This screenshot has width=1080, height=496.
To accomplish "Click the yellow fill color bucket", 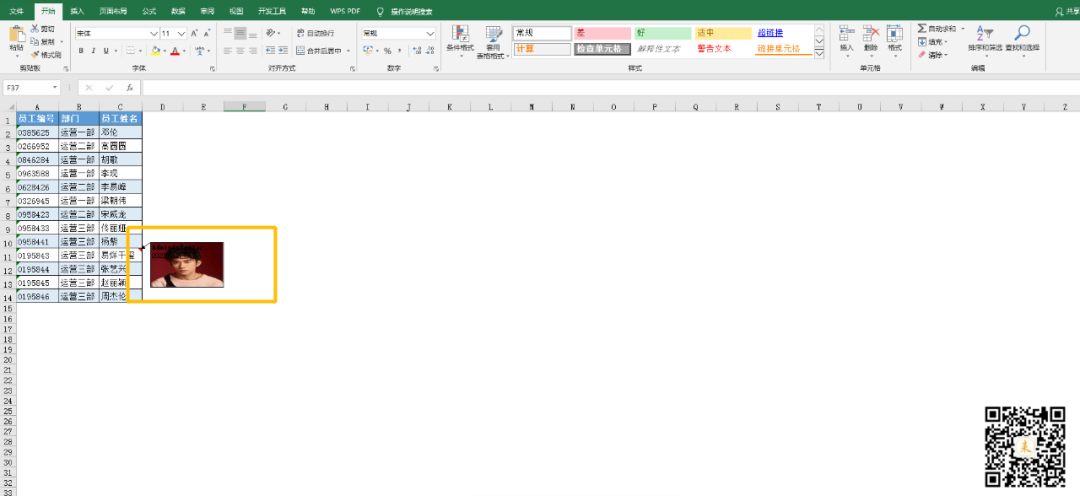I will coord(155,50).
